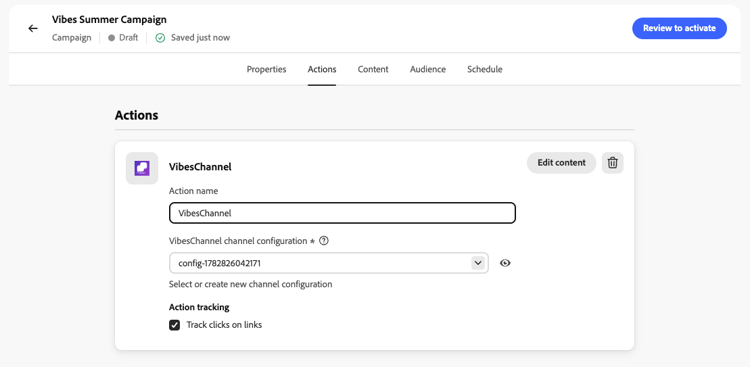Click the Action tracking heading
This screenshot has height=367, width=750.
coord(199,307)
